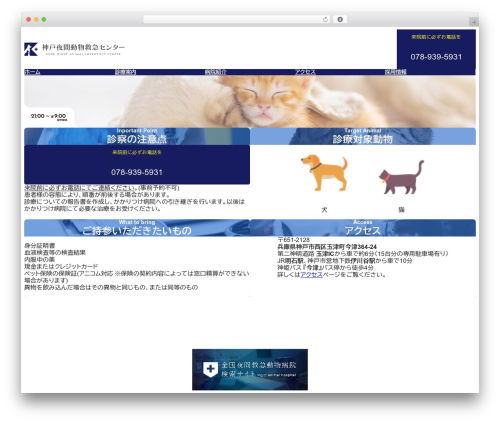Click the sleeping kitten hero image
500x423 pixels.
[x=250, y=101]
